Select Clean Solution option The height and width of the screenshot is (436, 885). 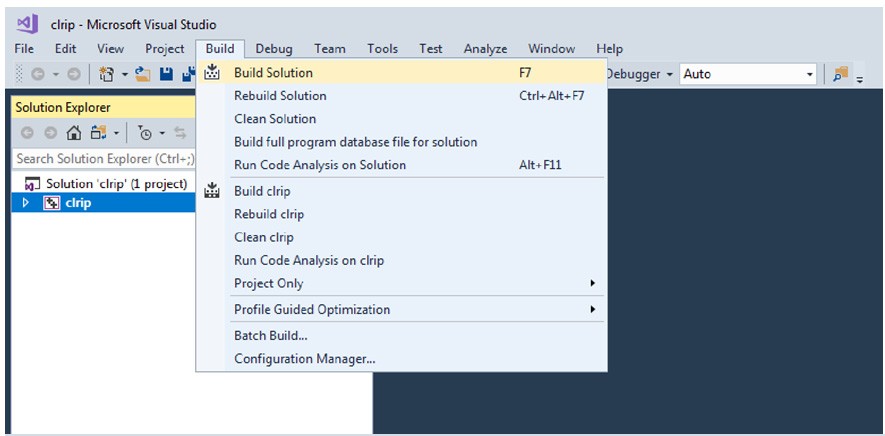[x=275, y=119]
